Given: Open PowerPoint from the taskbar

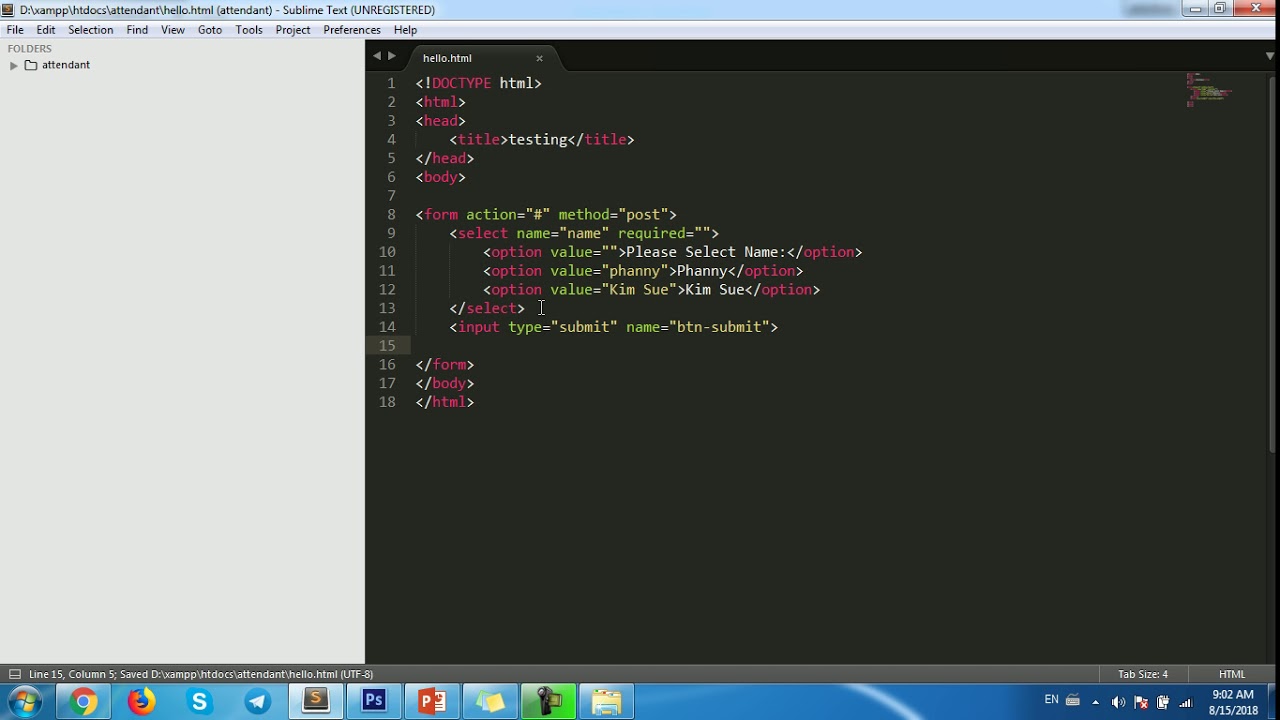Looking at the screenshot, I should 432,702.
